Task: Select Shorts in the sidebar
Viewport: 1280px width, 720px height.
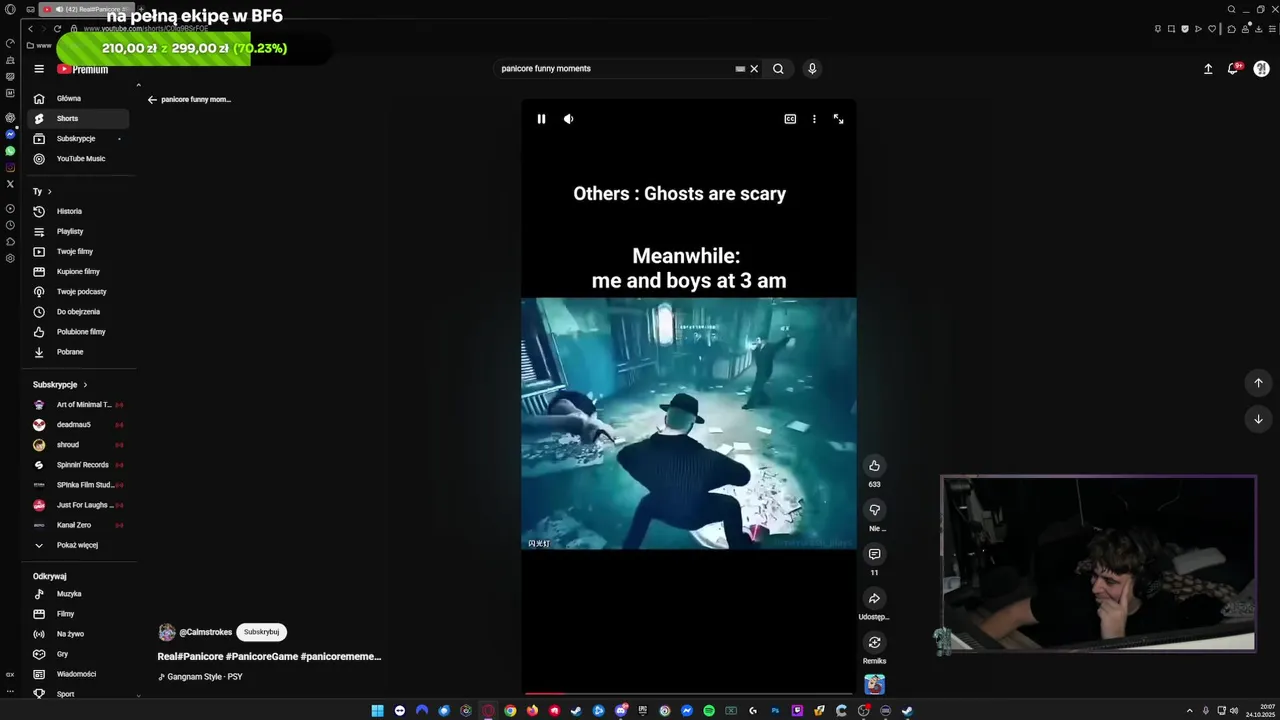Action: click(78, 118)
